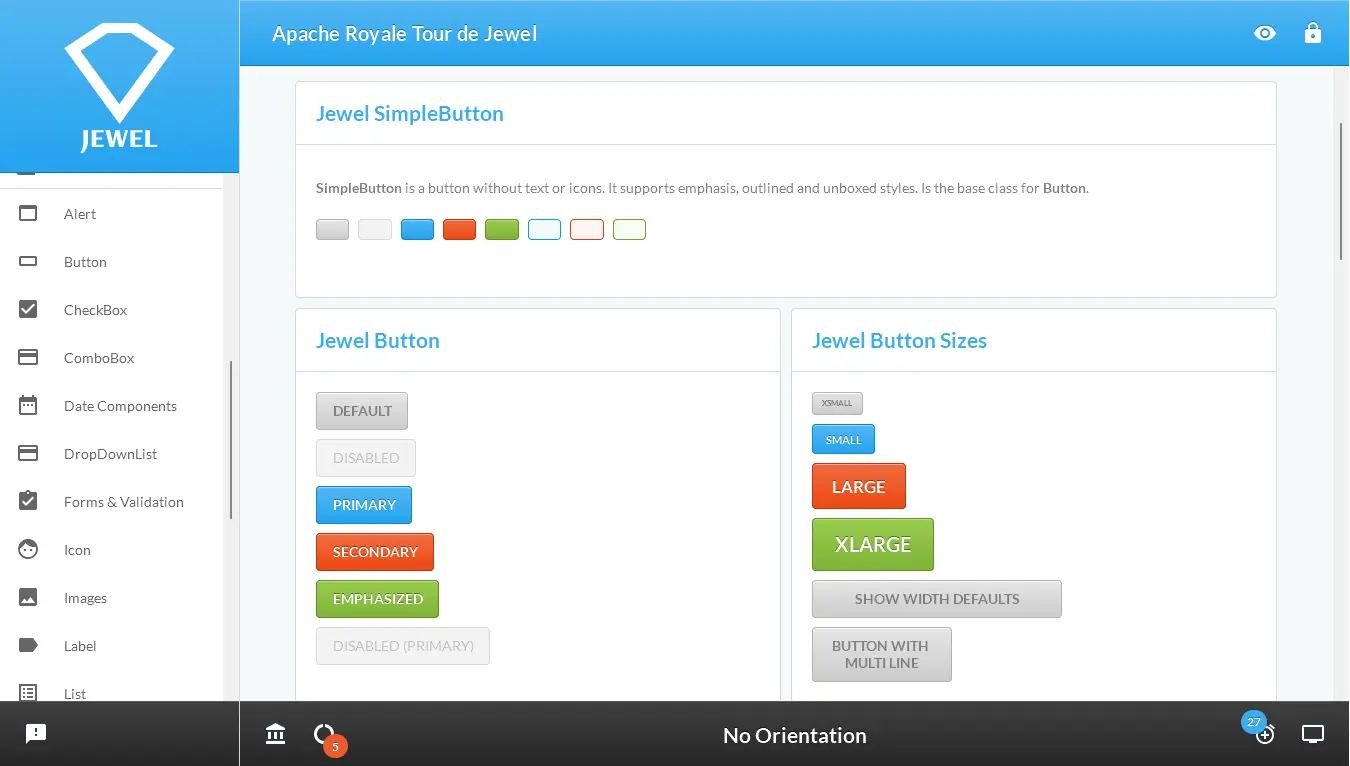Click the blue-outlined SimpleButton
This screenshot has height=766, width=1350.
point(545,229)
